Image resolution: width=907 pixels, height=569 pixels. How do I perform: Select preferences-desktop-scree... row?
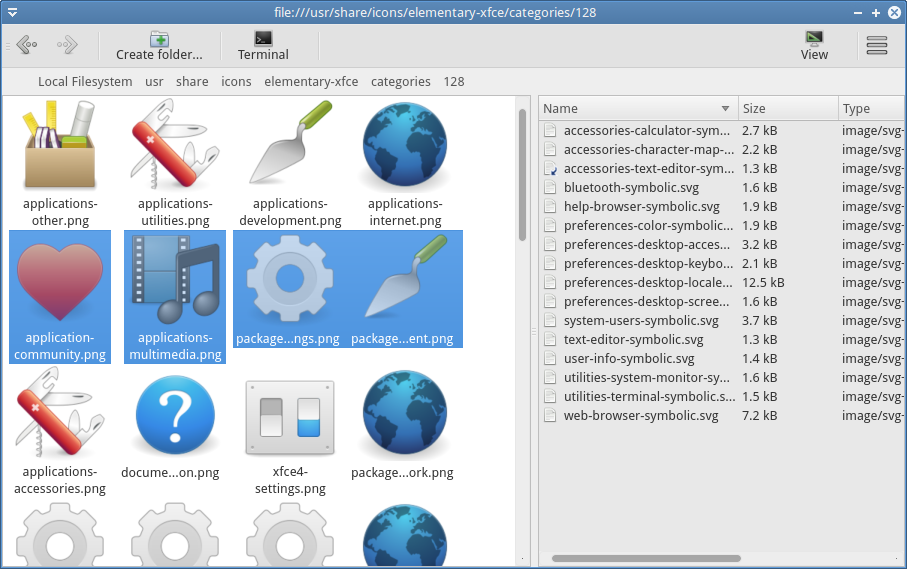[722, 302]
